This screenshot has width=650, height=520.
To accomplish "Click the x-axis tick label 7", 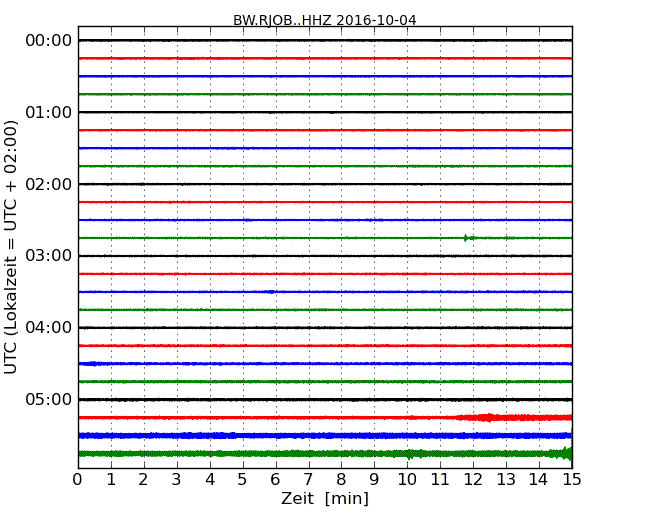I will [308, 480].
